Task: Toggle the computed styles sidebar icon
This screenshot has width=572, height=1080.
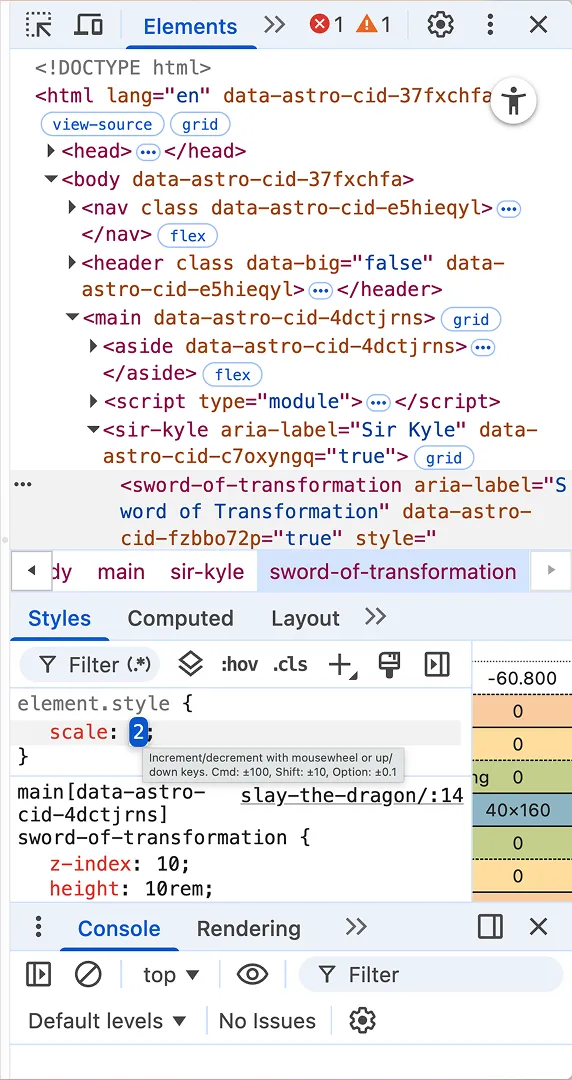Action: (x=437, y=664)
